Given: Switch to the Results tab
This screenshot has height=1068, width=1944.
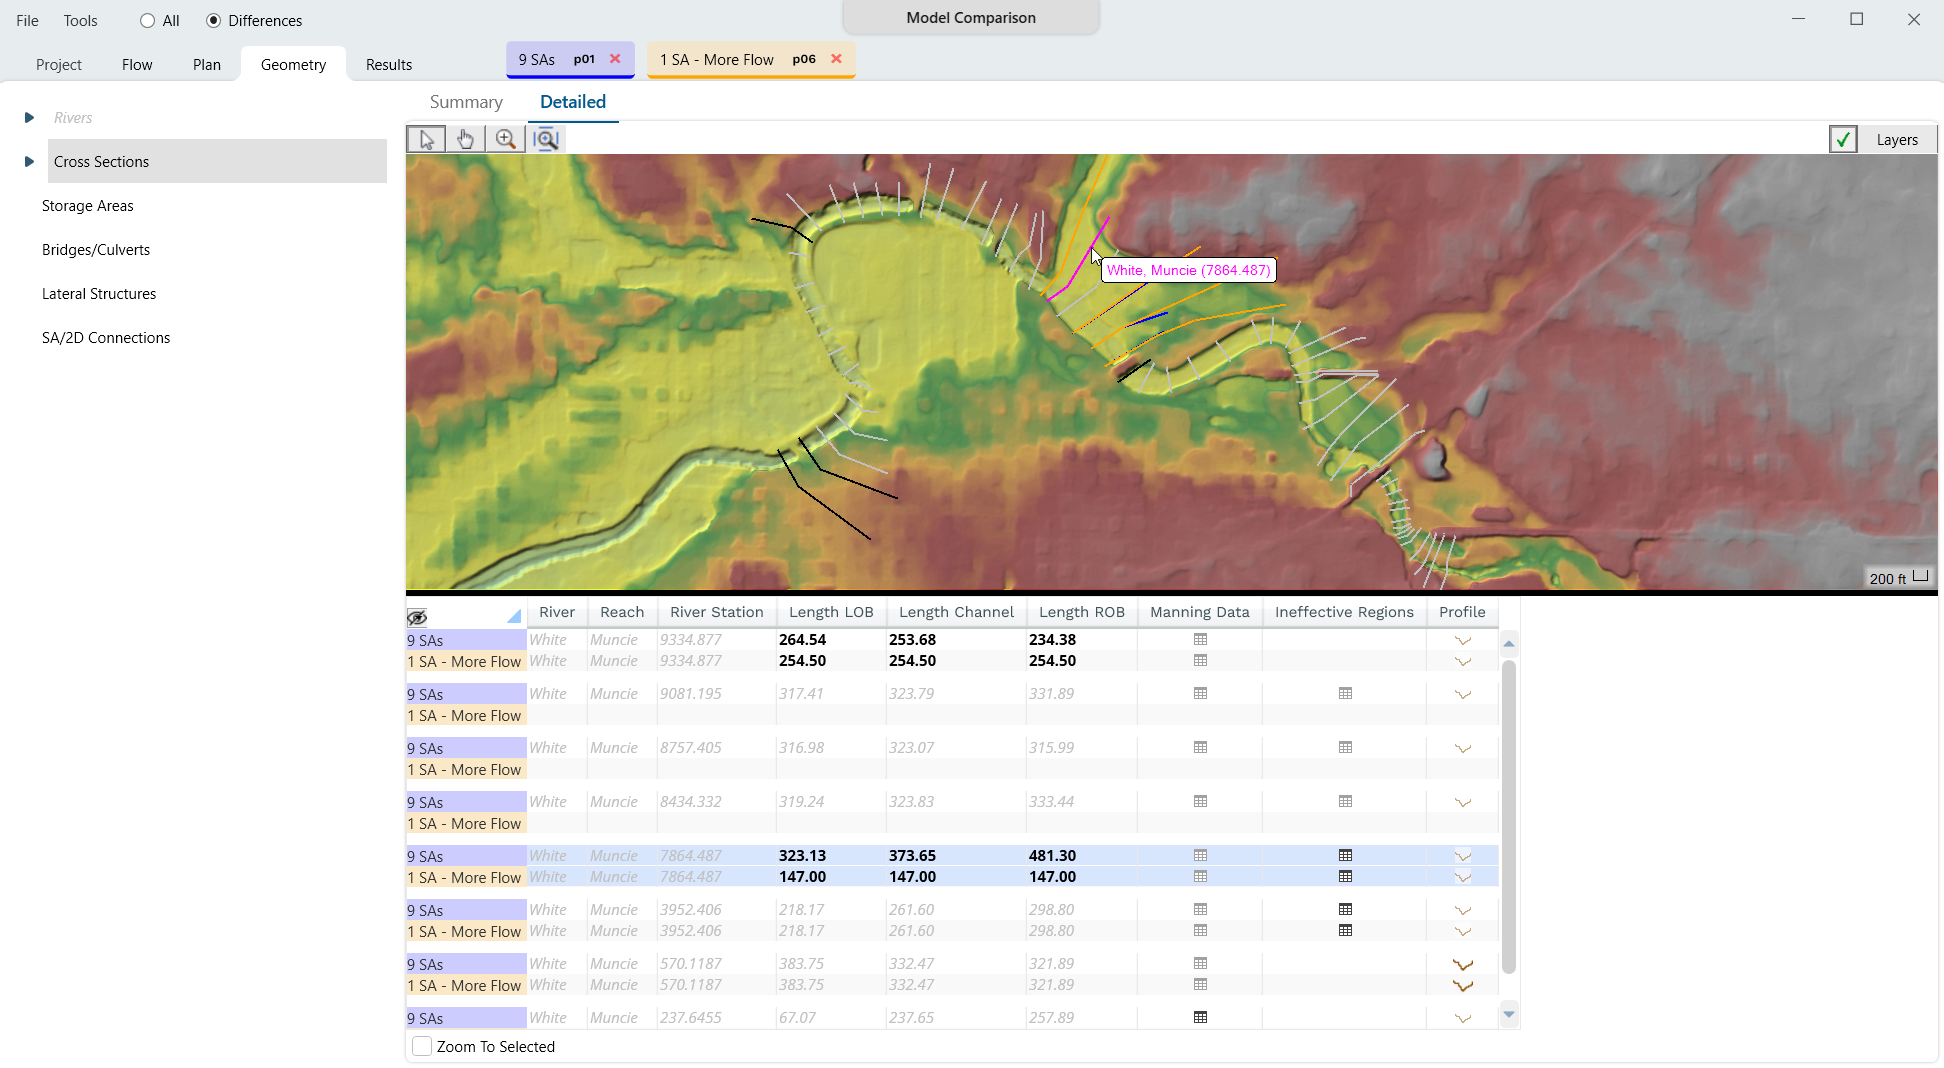Looking at the screenshot, I should (388, 65).
